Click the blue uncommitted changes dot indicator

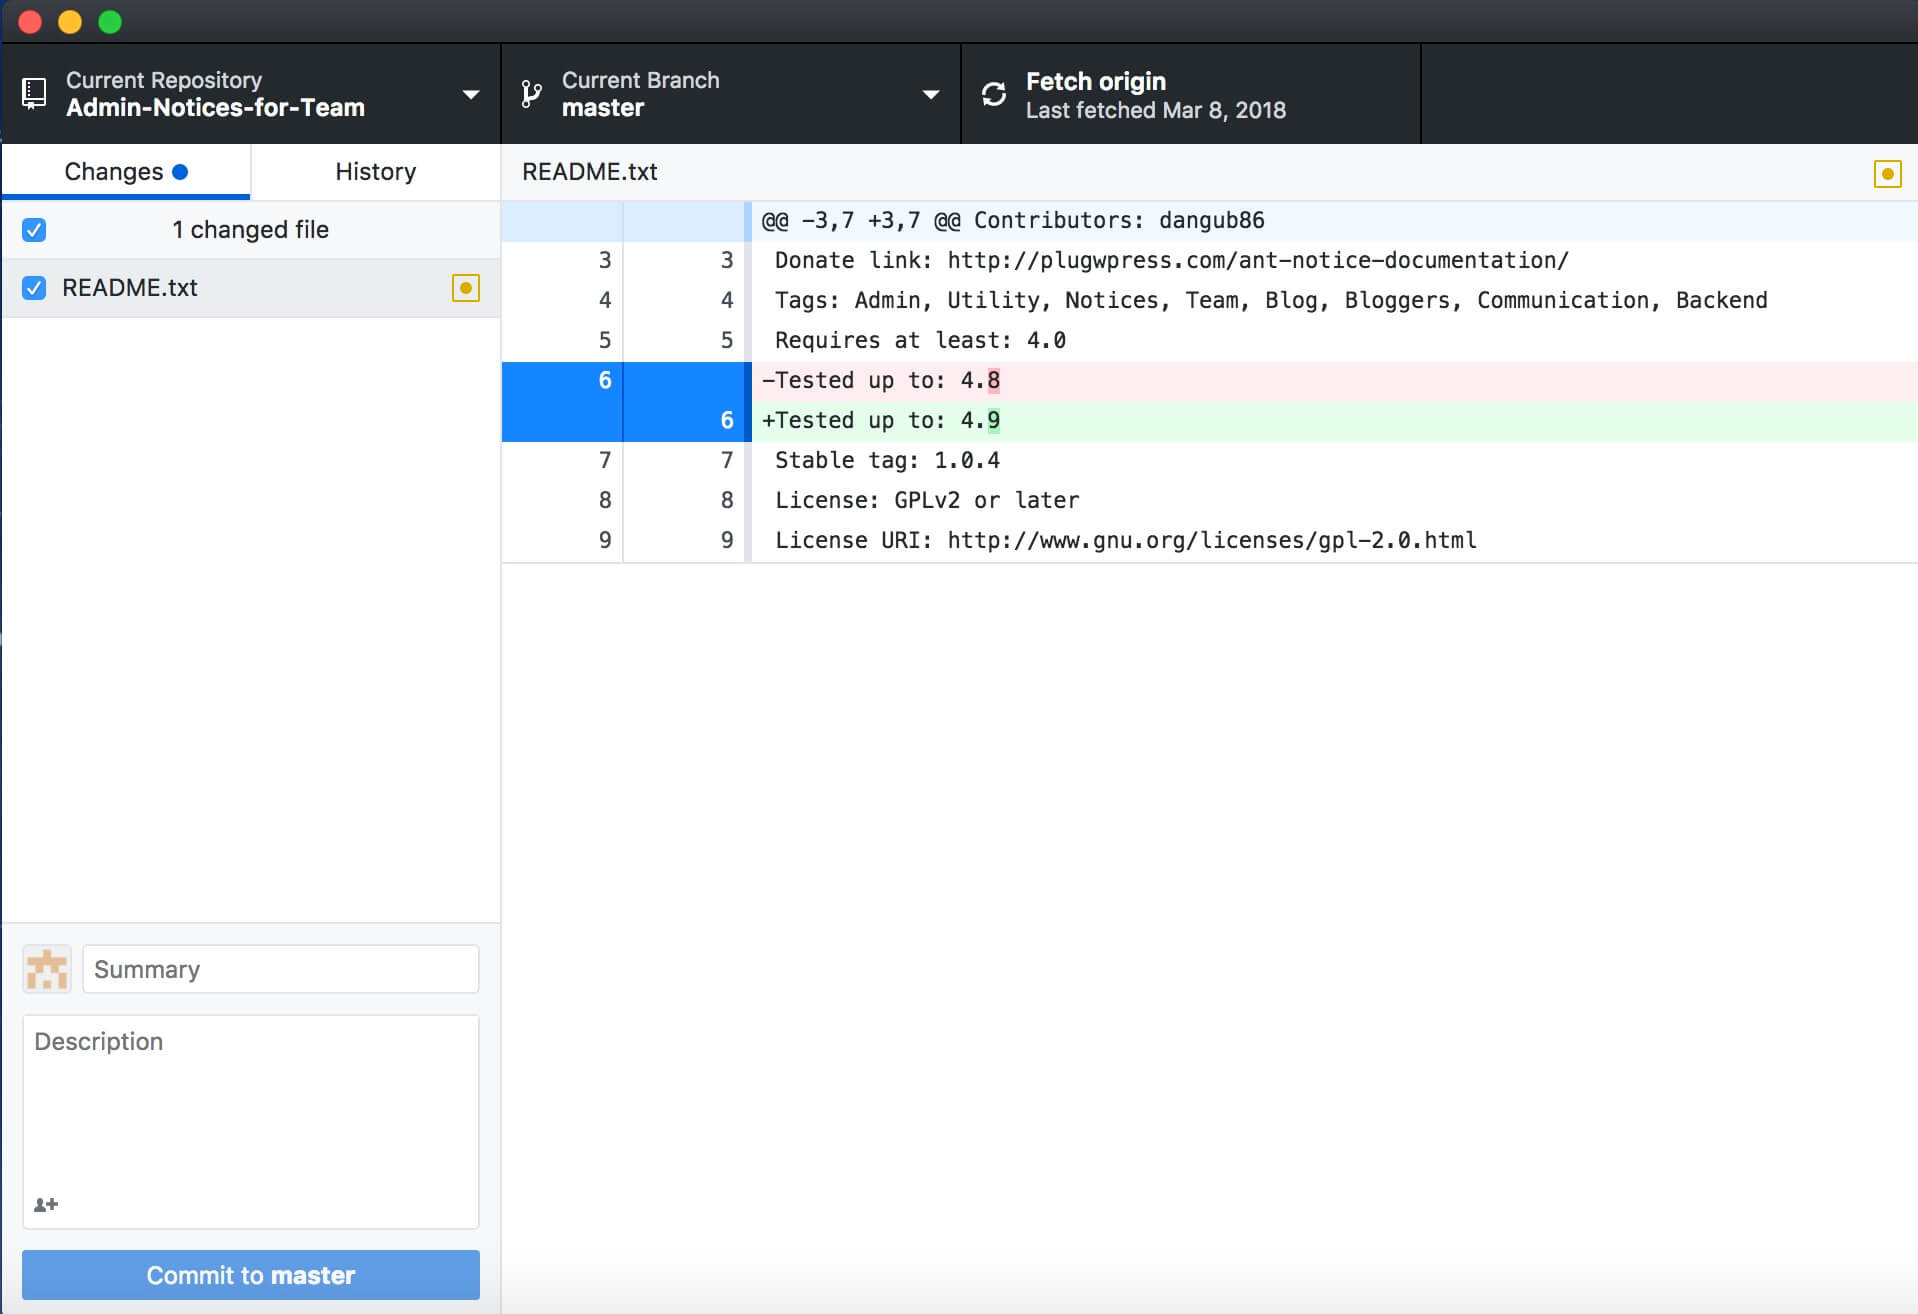(x=180, y=172)
